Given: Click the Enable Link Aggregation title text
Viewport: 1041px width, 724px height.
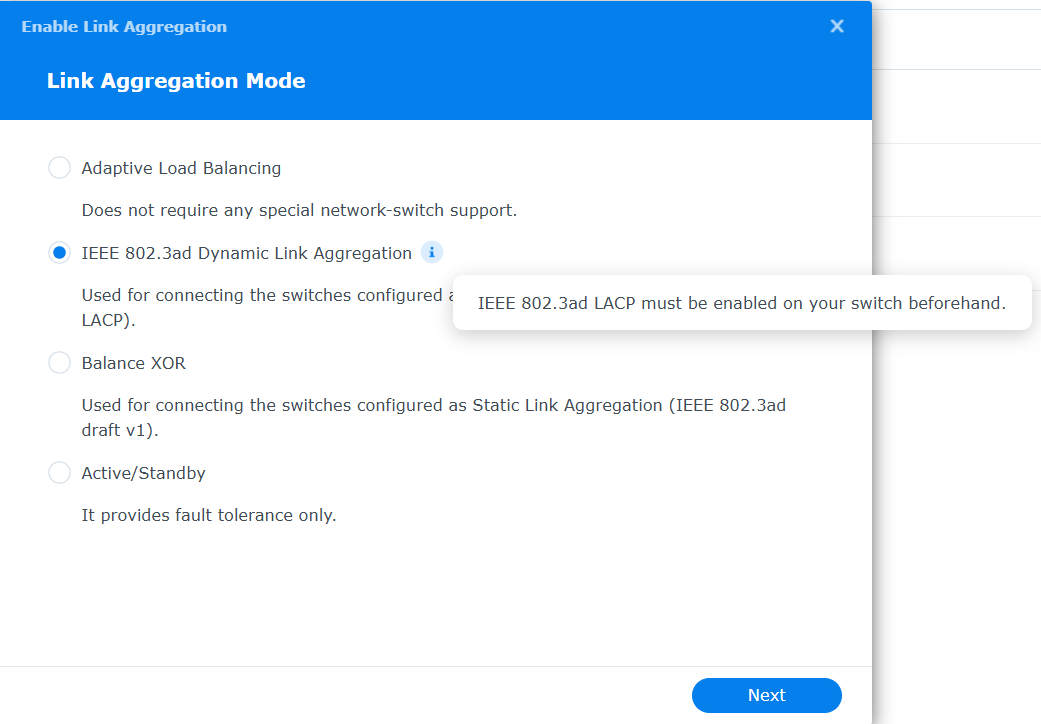Looking at the screenshot, I should 124,27.
